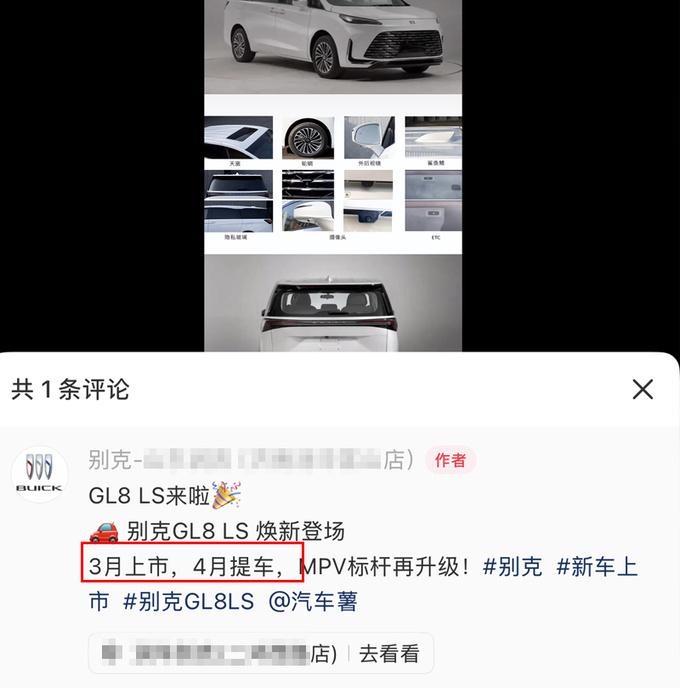The height and width of the screenshot is (688, 680).
Task: Open the Buick logo profile avatar
Action: coord(39,474)
